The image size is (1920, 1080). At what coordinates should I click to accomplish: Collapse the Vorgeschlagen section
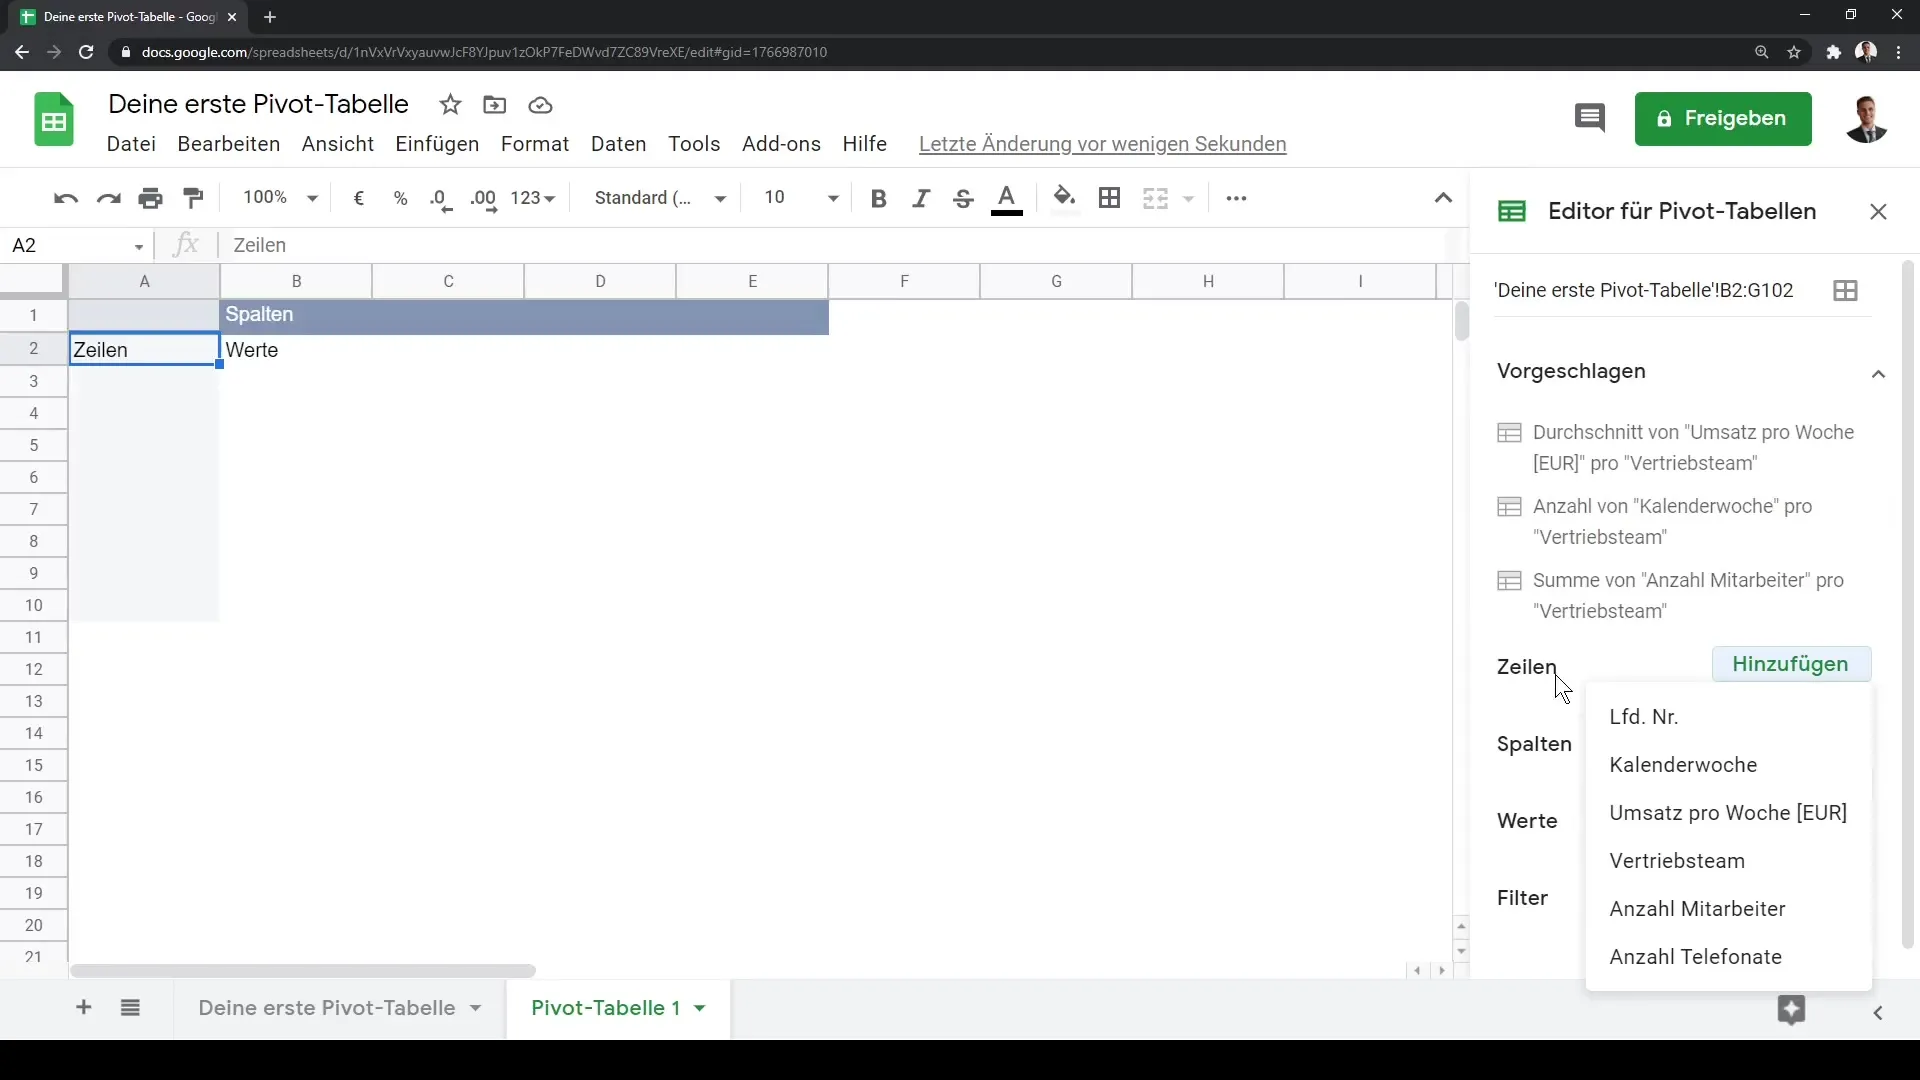(1879, 374)
